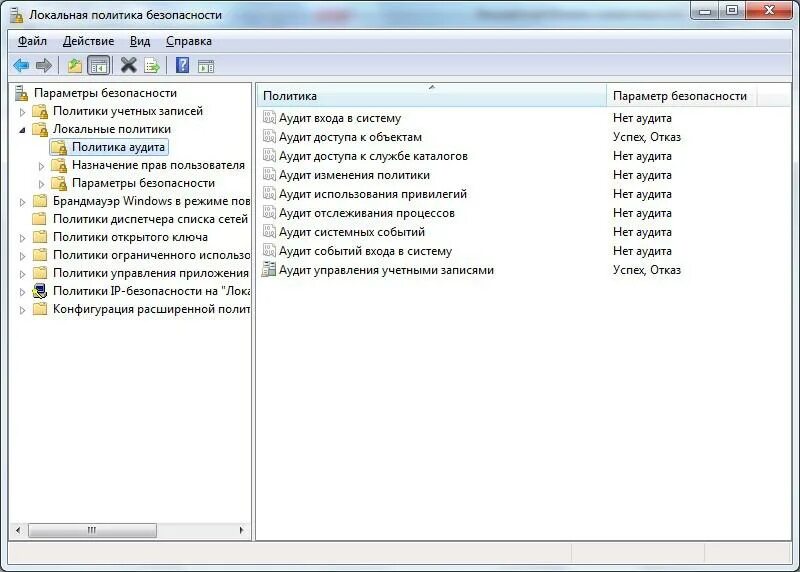Click the icon of Аудит доступа к объектам

(269, 136)
